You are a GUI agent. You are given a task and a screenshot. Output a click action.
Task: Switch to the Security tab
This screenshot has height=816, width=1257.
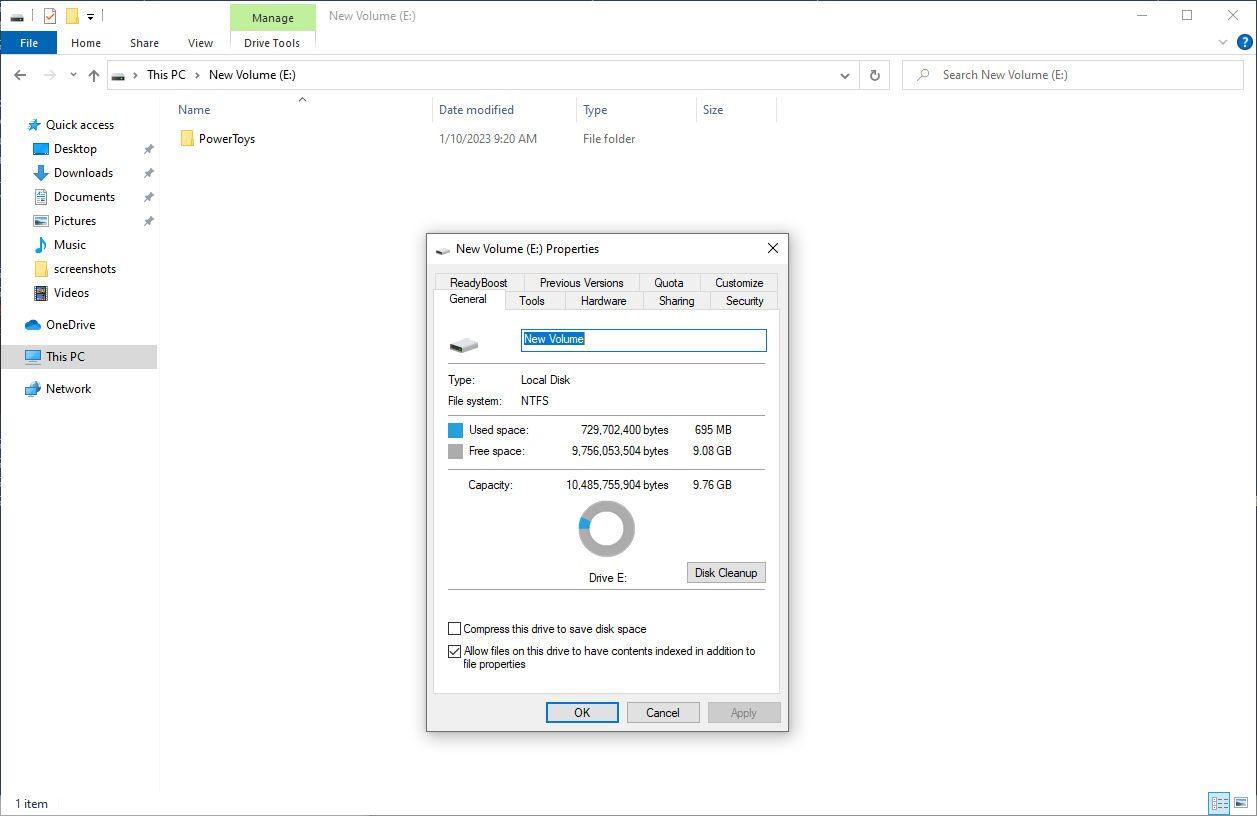point(744,301)
